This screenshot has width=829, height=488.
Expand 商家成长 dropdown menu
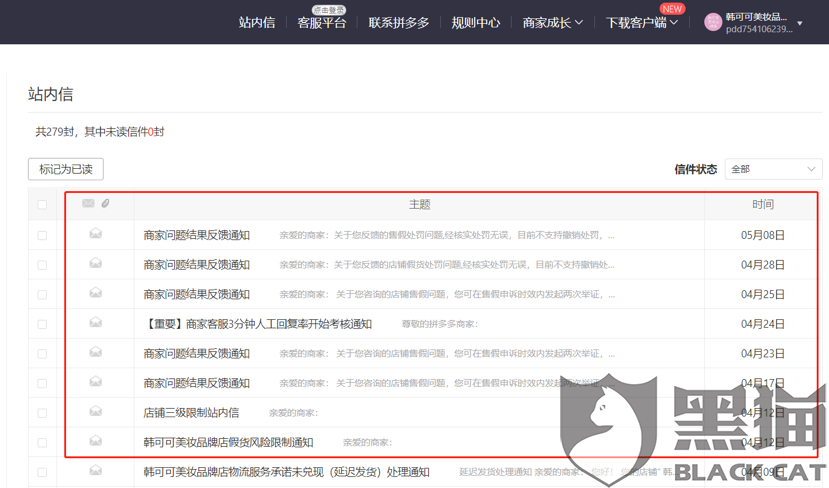point(552,23)
